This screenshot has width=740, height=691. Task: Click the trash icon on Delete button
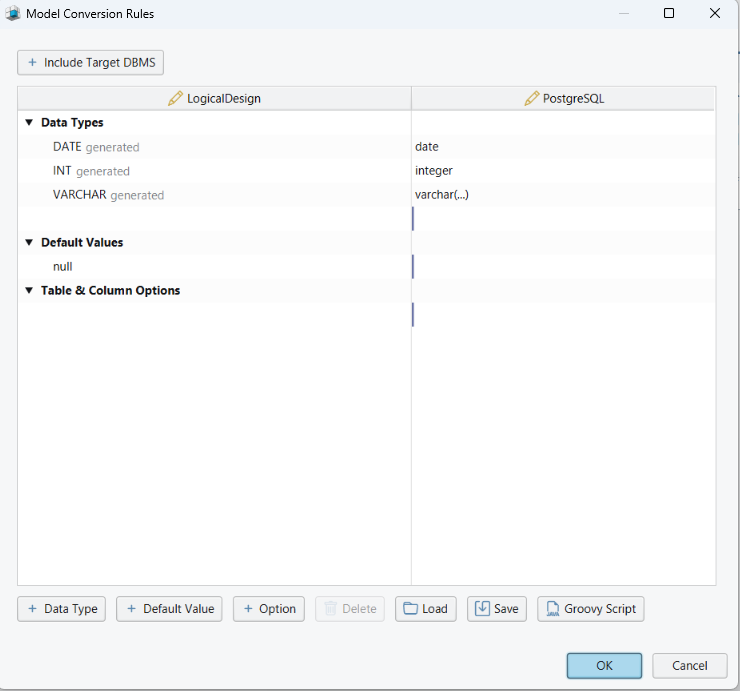330,608
